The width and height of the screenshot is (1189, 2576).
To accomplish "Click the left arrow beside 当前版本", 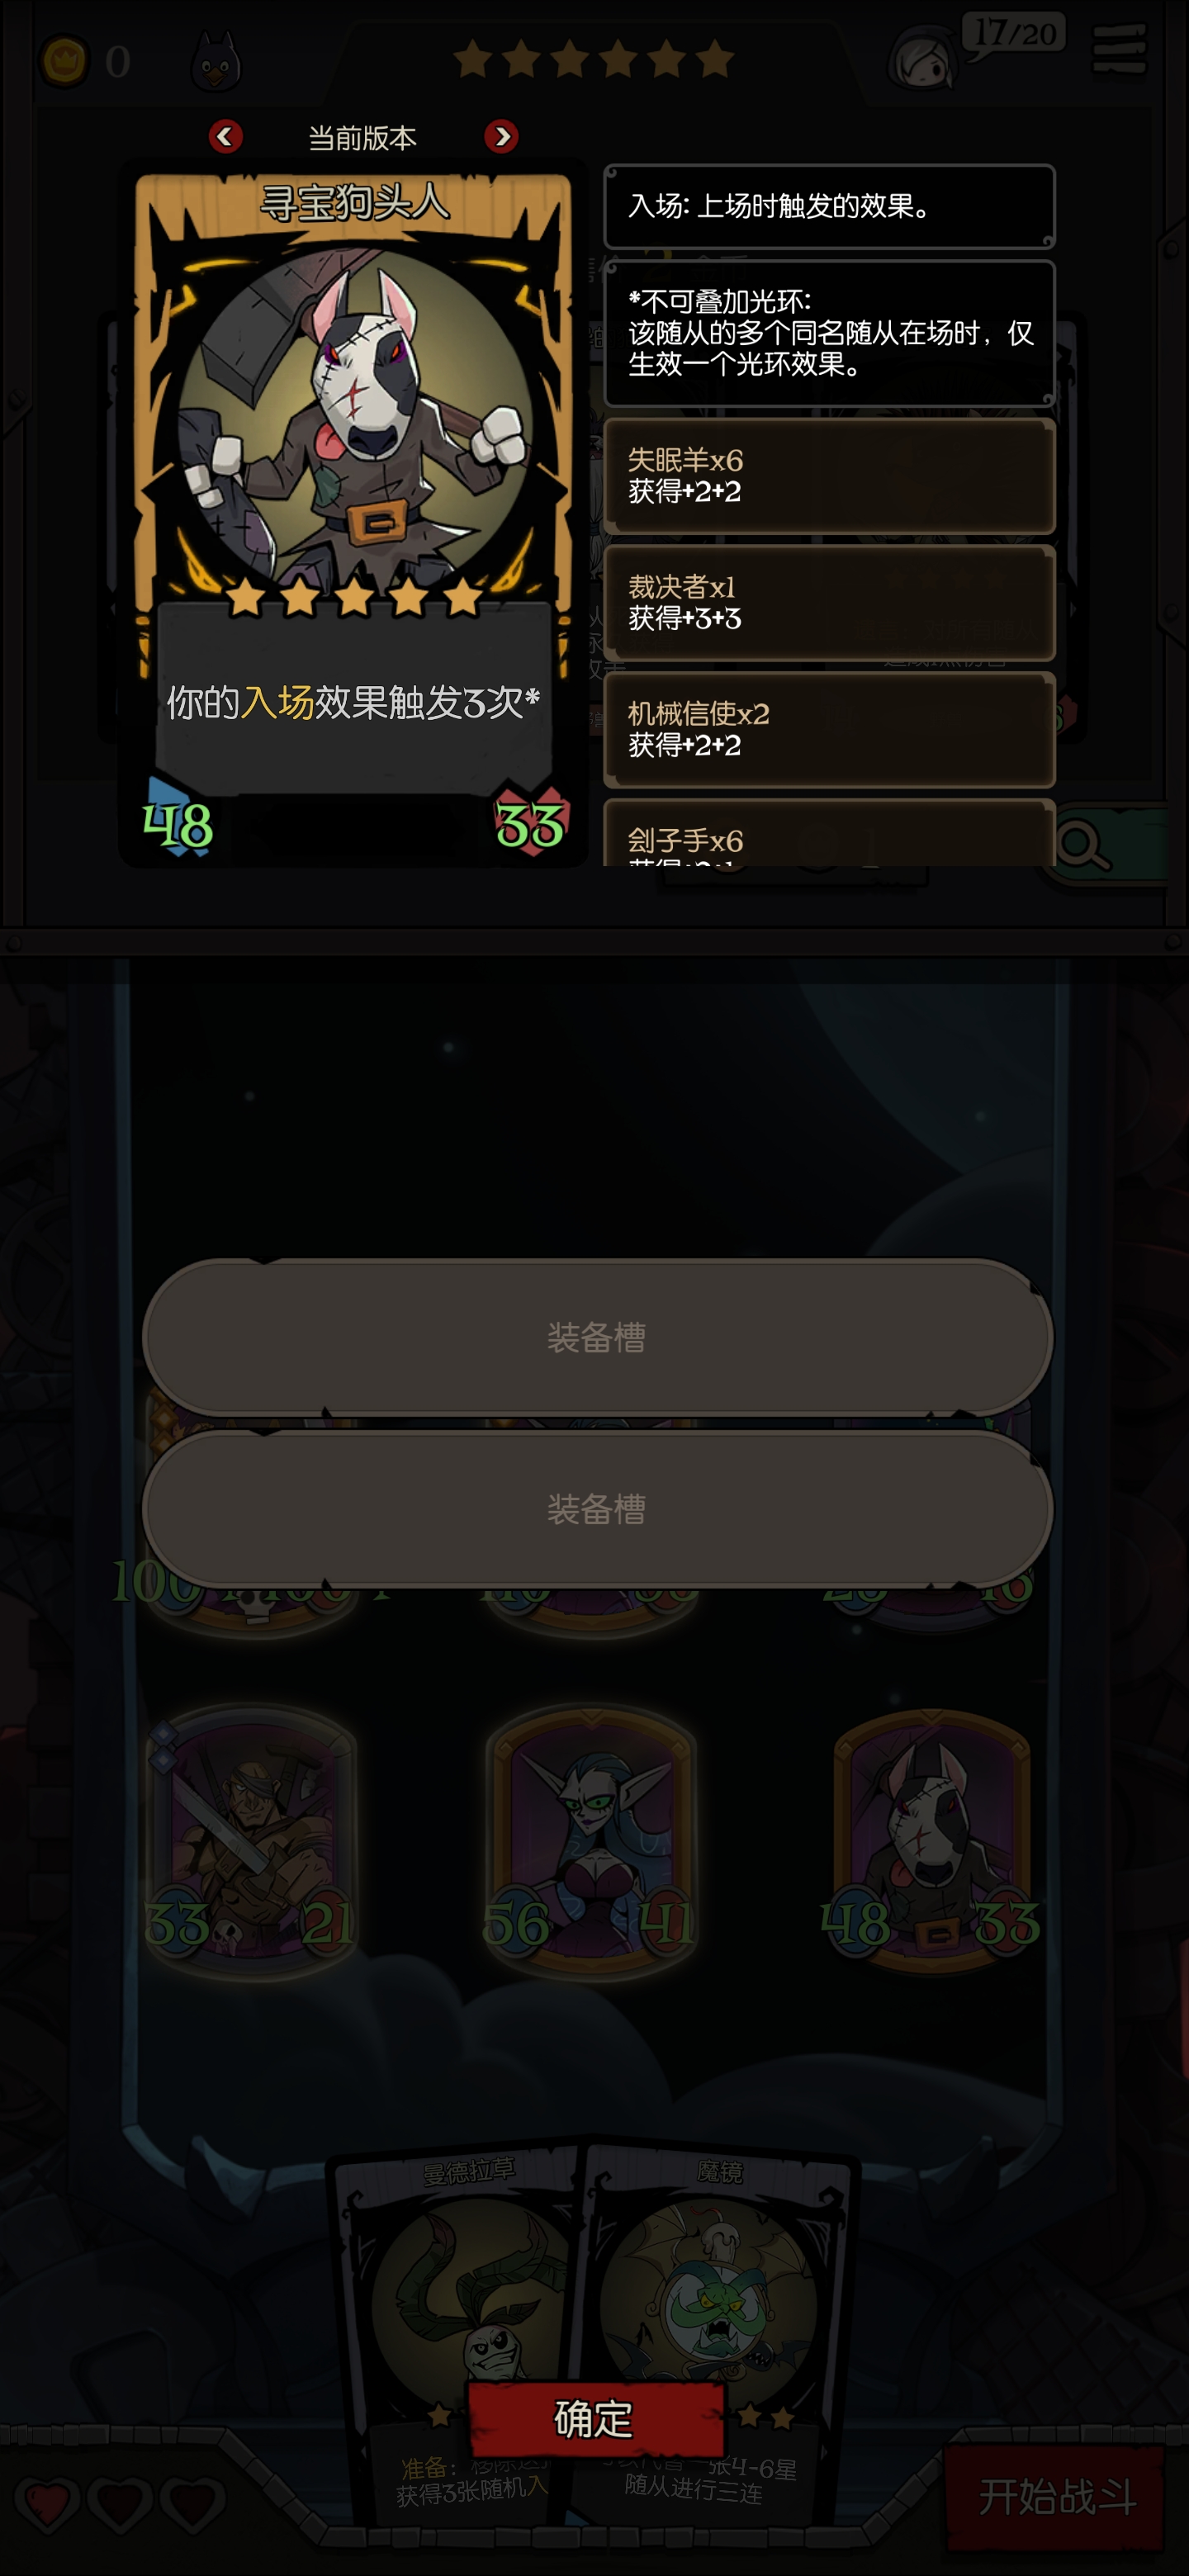I will (225, 136).
